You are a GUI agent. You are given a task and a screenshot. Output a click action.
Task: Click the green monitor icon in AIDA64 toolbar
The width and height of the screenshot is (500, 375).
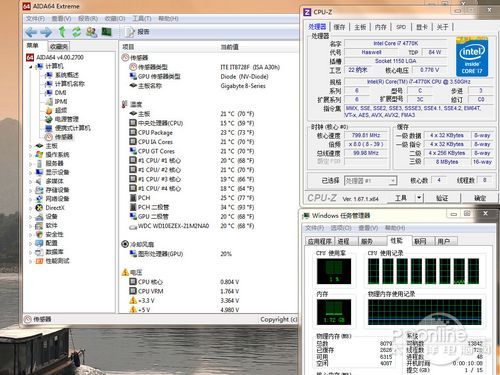[106, 32]
